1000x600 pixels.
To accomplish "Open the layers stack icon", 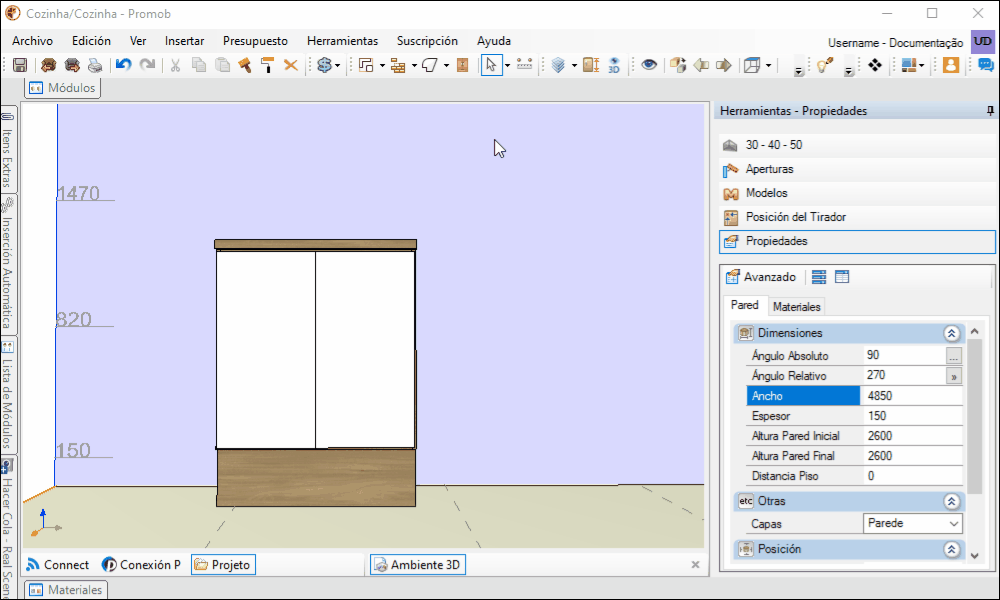I will (x=559, y=65).
